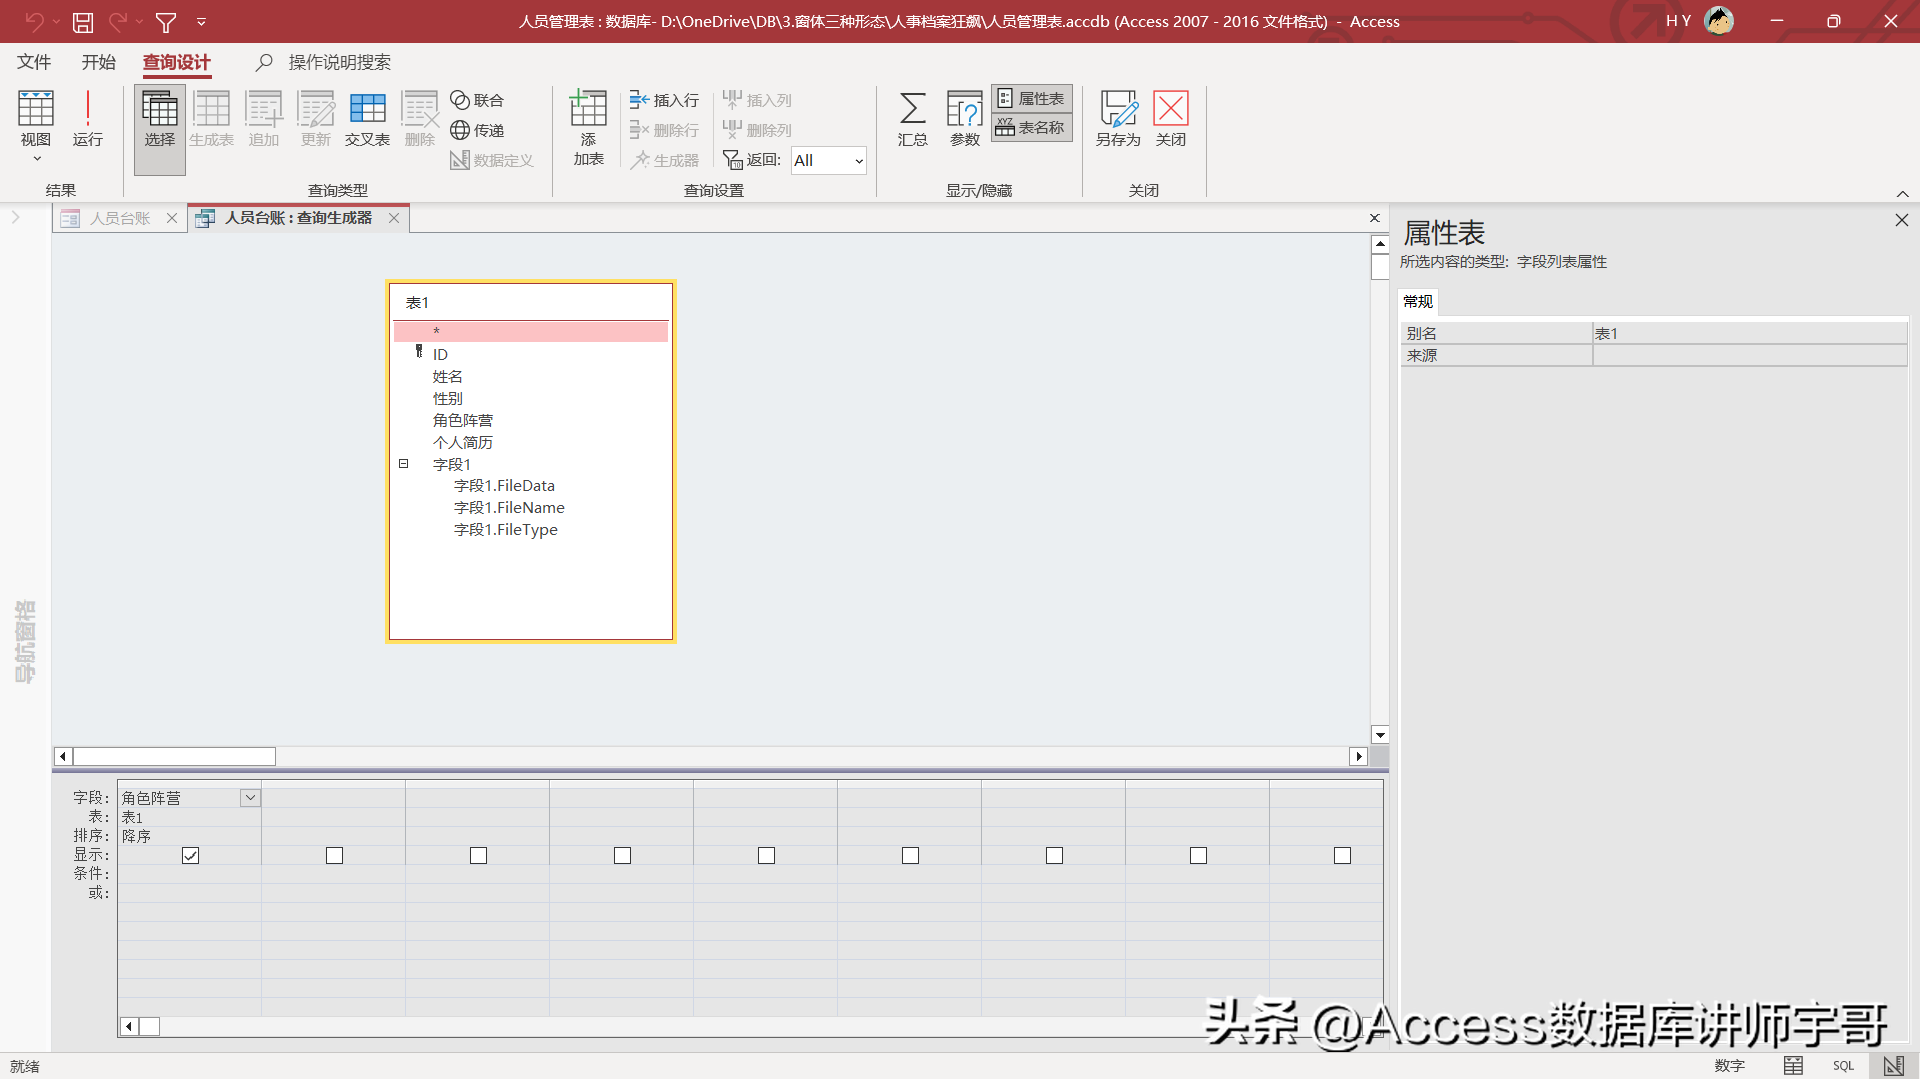Viewport: 1920px width, 1080px height.
Task: Collapse the ribbon with chevron
Action: [x=1902, y=193]
